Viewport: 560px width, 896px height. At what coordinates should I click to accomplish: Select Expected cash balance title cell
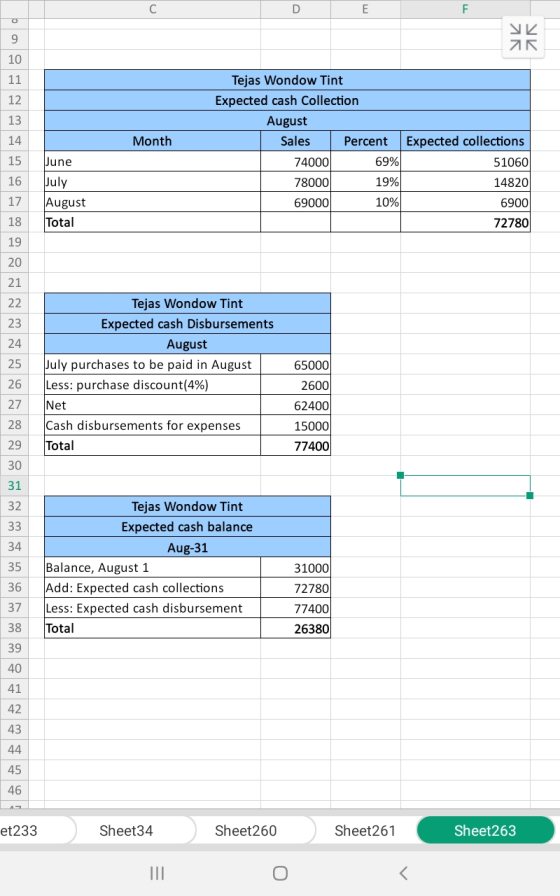[187, 526]
